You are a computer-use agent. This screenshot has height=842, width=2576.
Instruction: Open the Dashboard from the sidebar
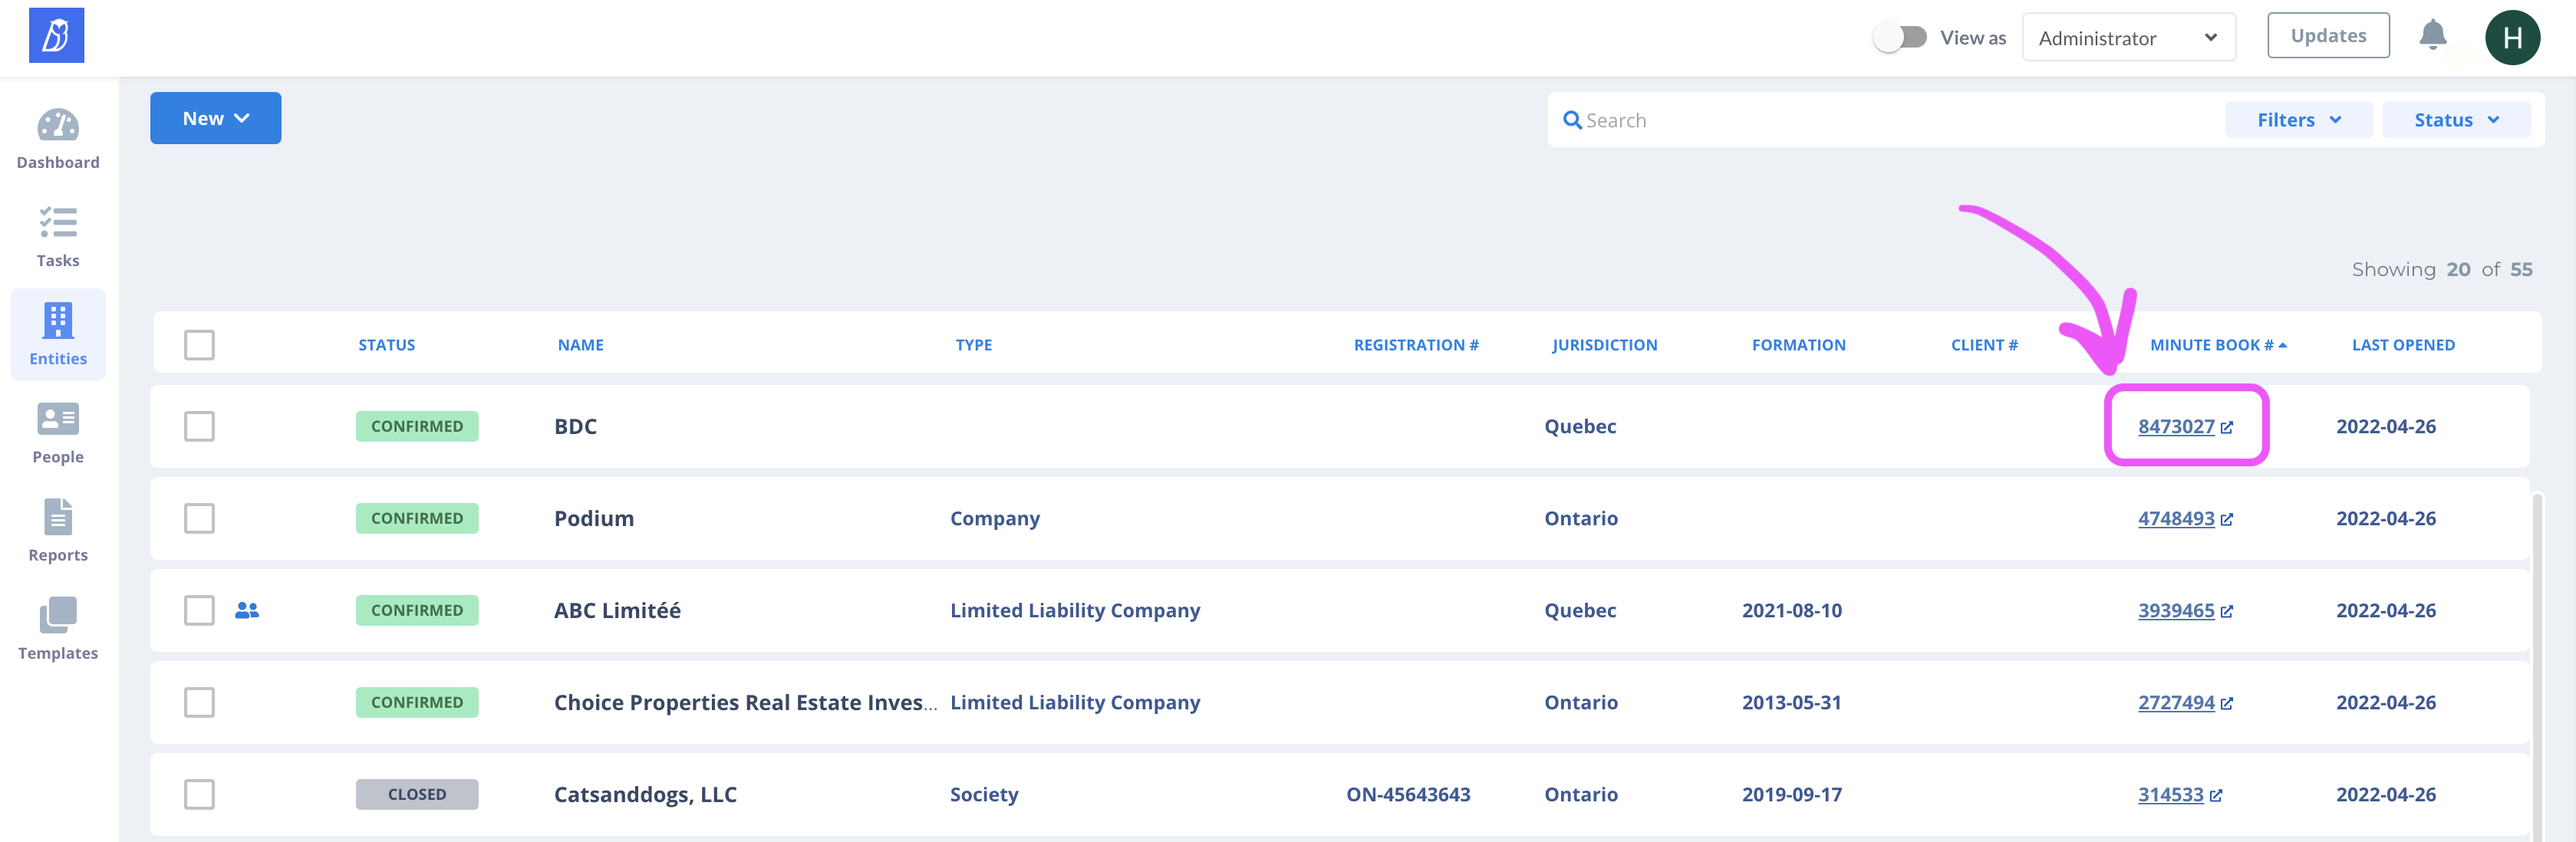click(58, 138)
